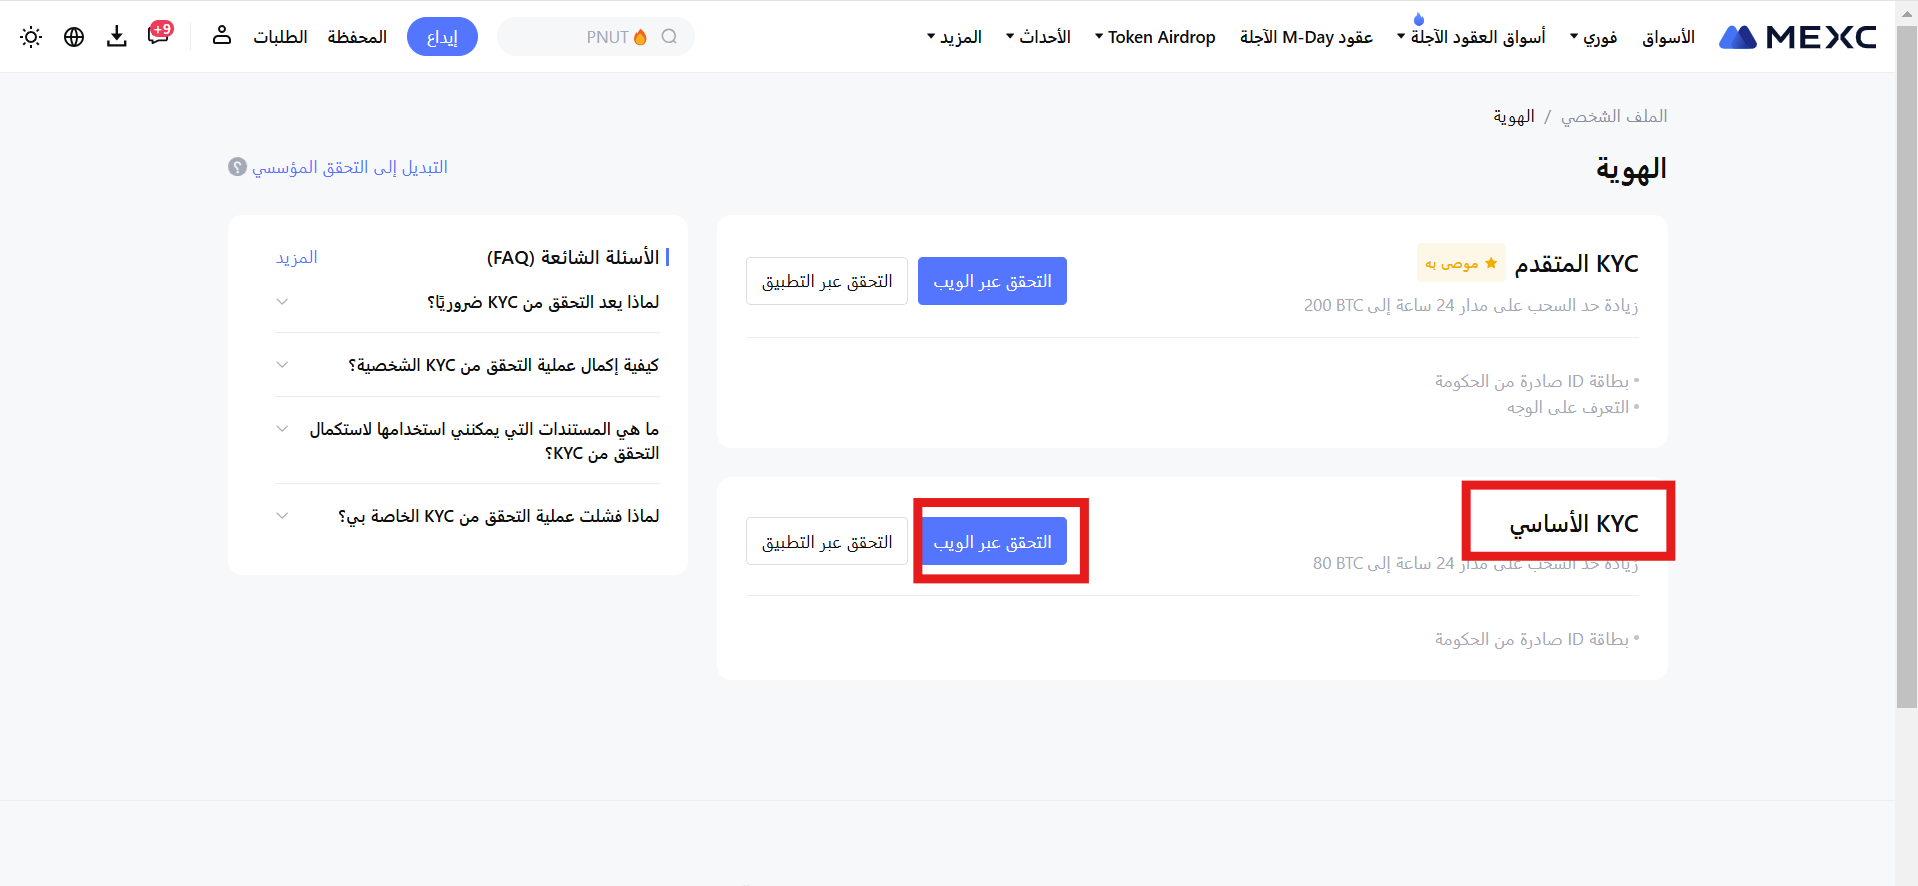Open the user profile icon
Screen dimensions: 1918x886
[222, 36]
